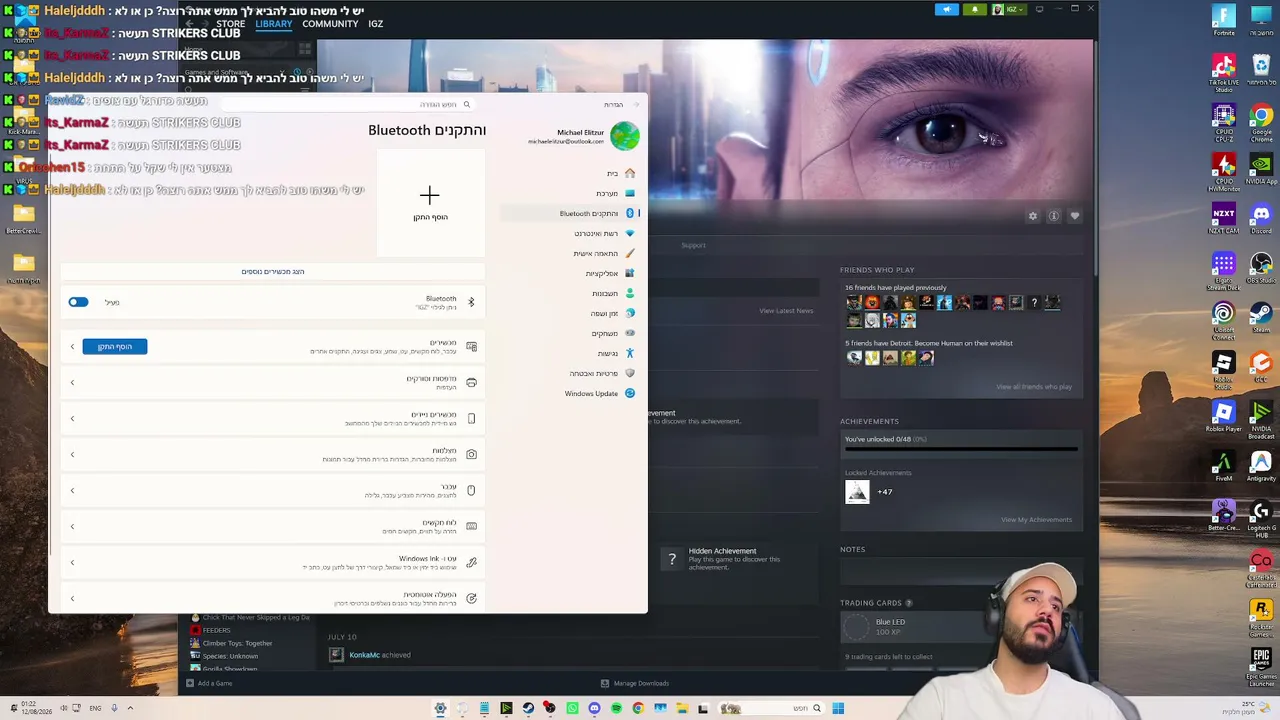Click the locked achievement thumbnail beside +47
Screen dimensions: 1280x720
tap(857, 492)
